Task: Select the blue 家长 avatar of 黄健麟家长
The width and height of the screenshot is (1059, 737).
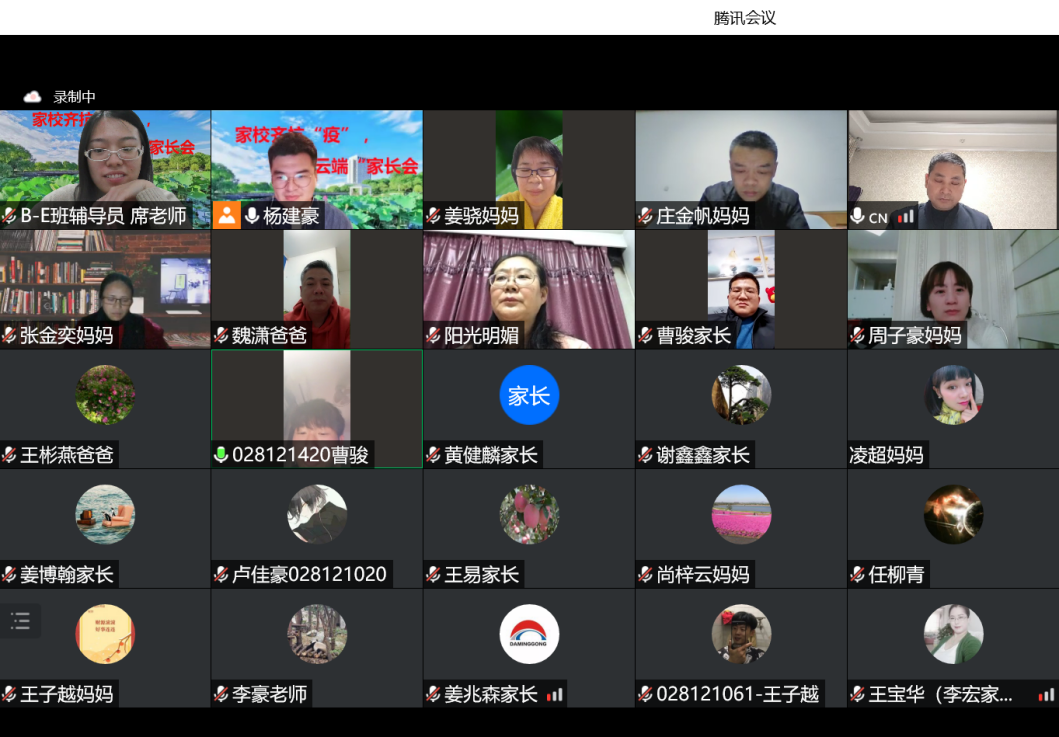Action: pos(529,395)
